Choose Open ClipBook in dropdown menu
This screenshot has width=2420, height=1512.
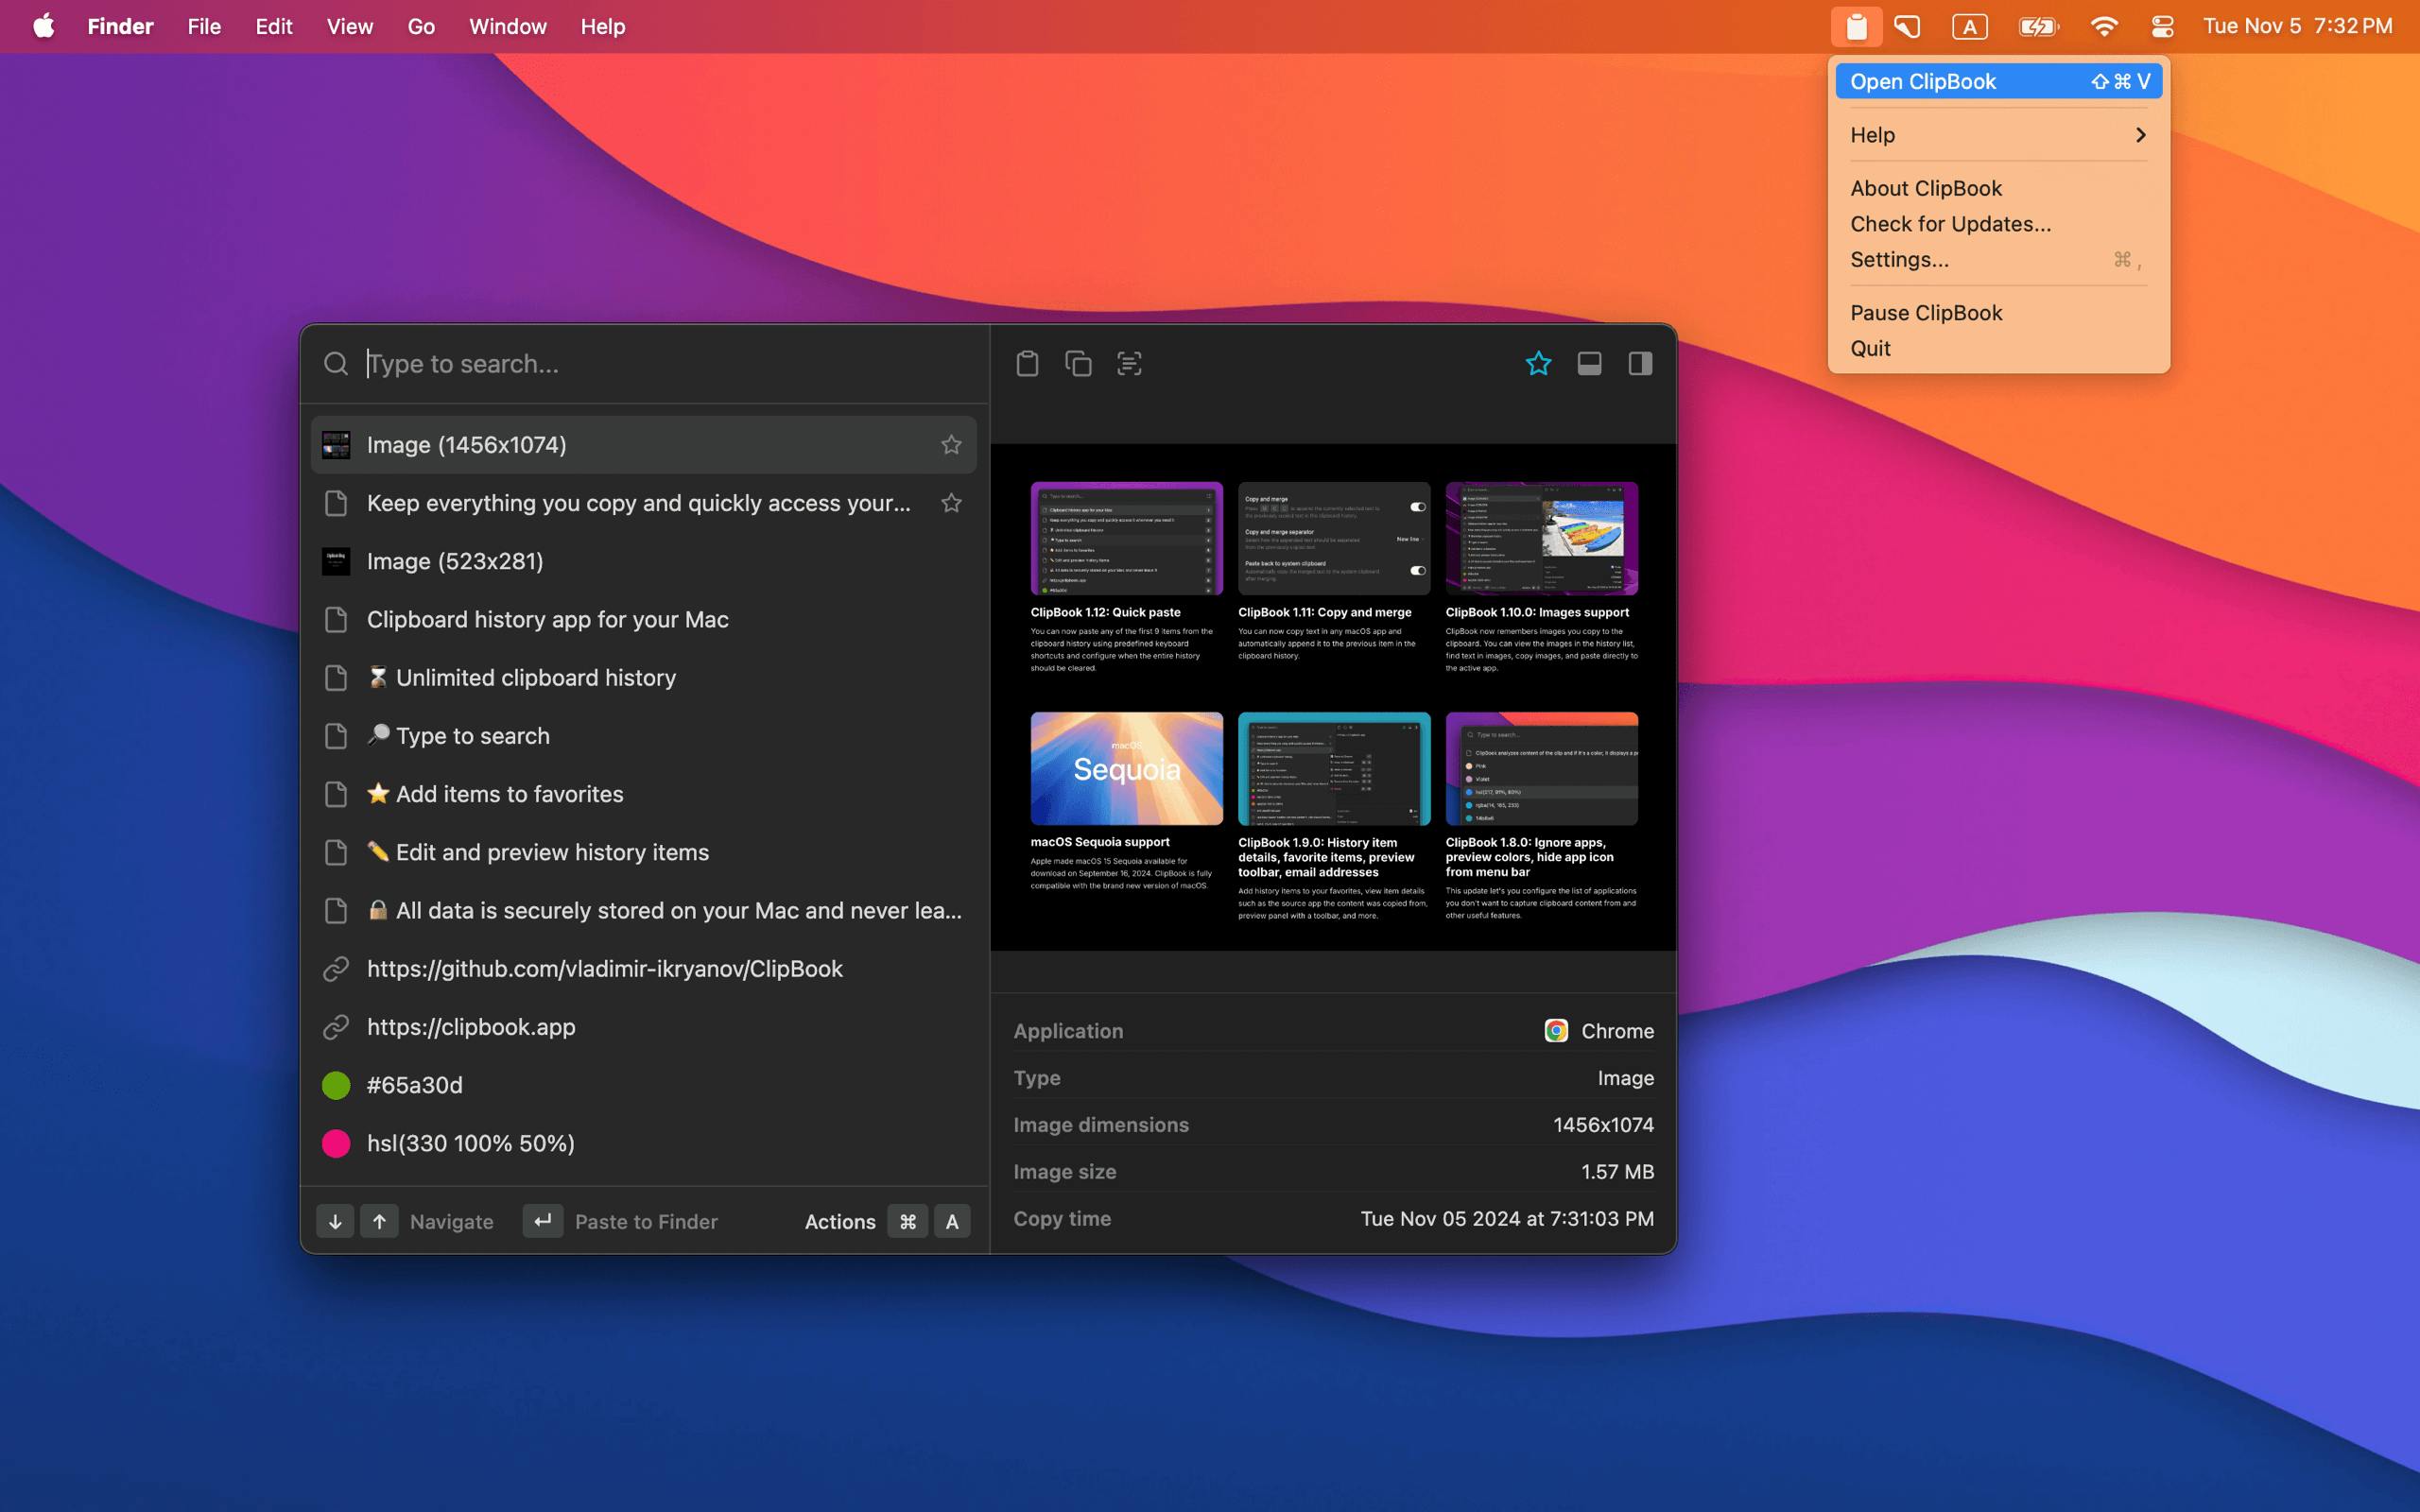[1998, 81]
